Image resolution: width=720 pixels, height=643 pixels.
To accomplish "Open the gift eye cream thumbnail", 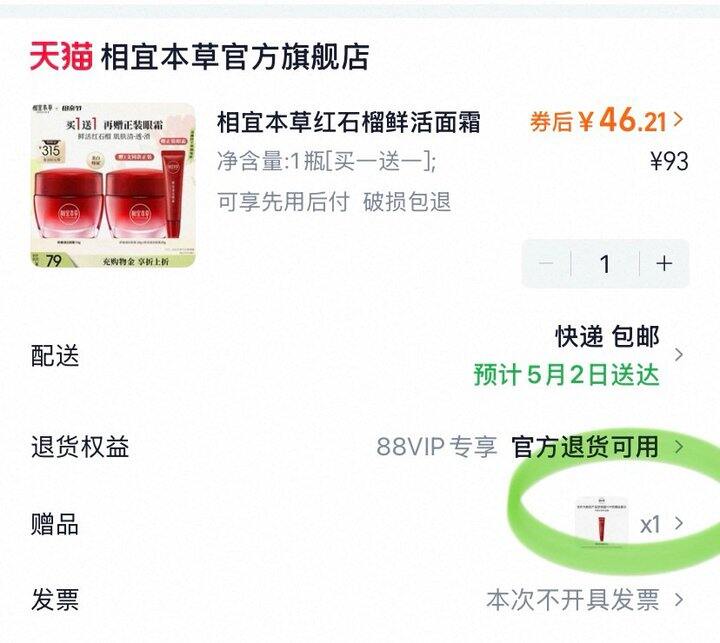I will (x=602, y=522).
